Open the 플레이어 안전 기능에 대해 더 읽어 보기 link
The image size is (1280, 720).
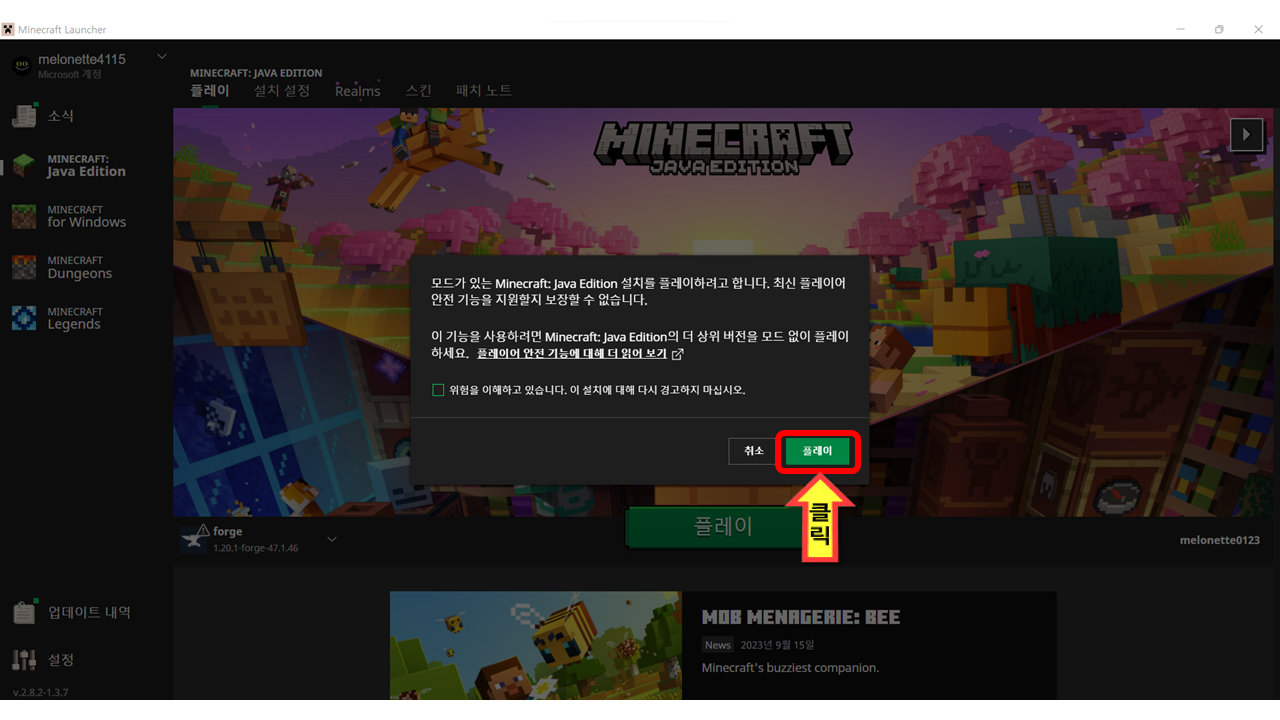[x=572, y=354]
